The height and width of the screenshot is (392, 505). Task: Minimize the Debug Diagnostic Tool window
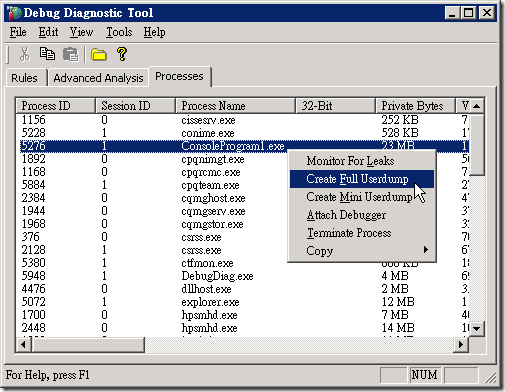click(452, 13)
